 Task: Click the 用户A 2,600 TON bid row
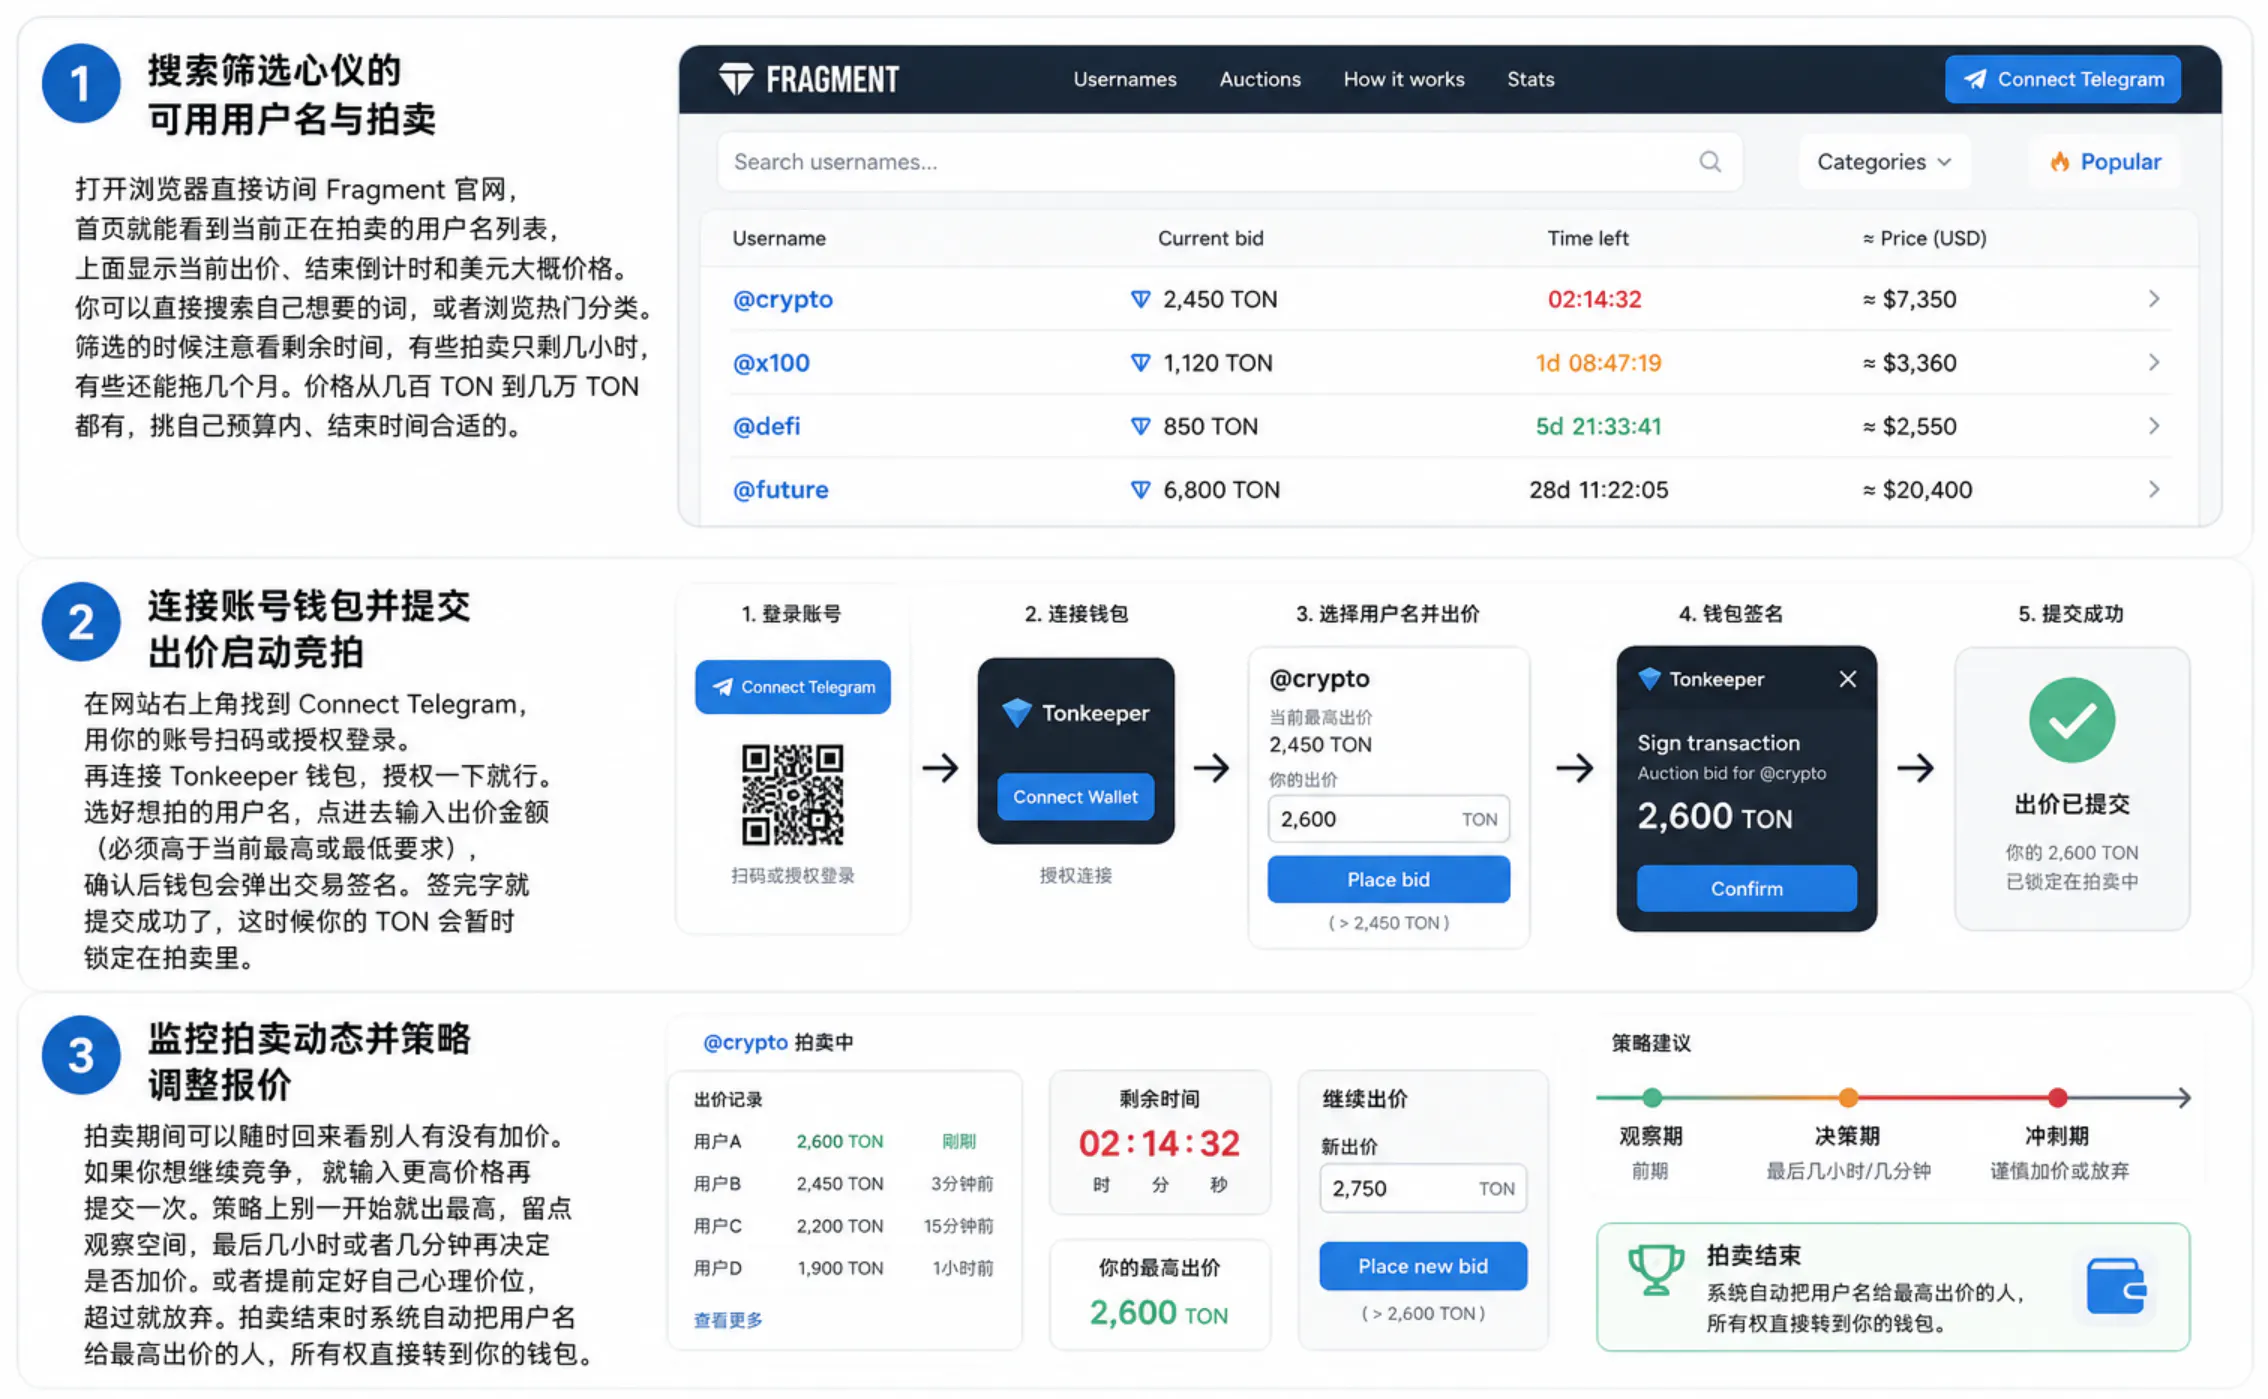pos(843,1141)
